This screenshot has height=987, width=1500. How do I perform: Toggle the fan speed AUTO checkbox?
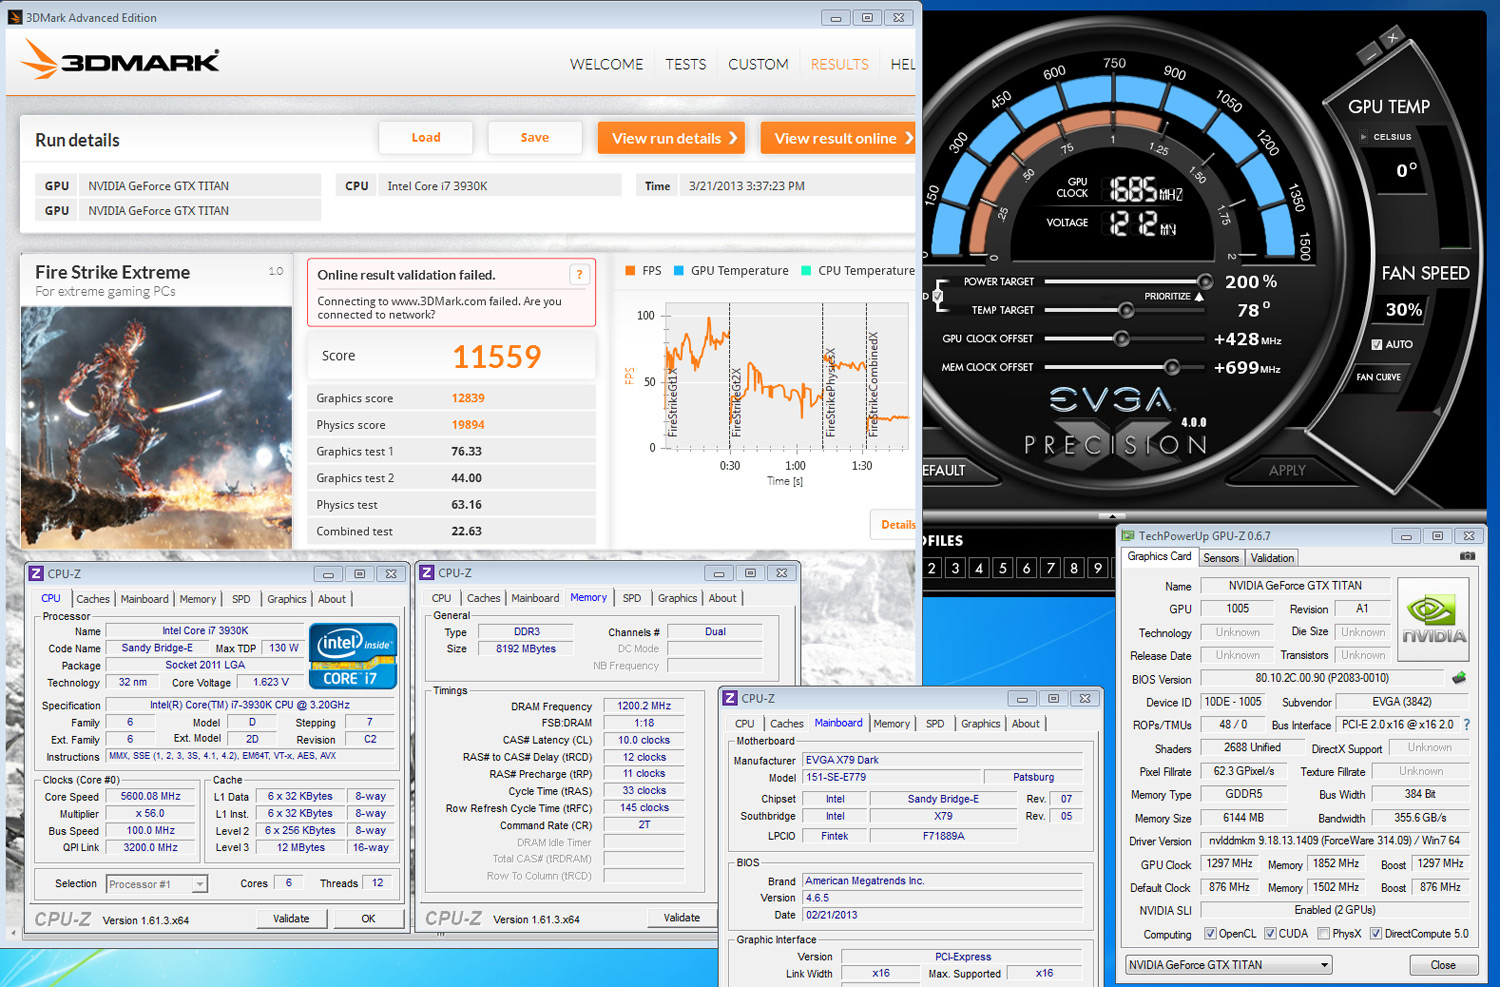point(1377,344)
